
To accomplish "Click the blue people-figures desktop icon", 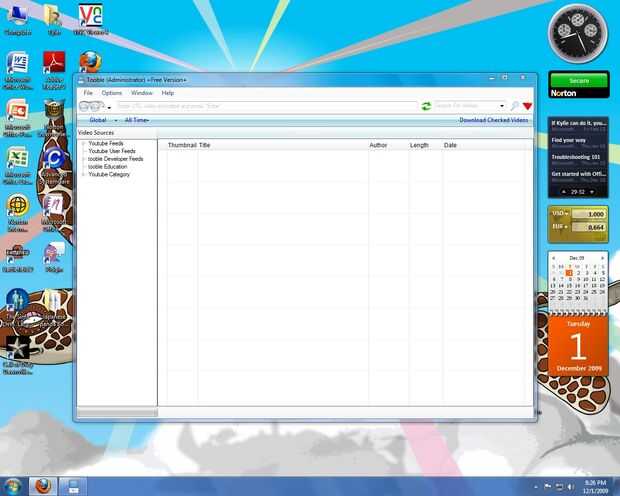I will click(18, 308).
